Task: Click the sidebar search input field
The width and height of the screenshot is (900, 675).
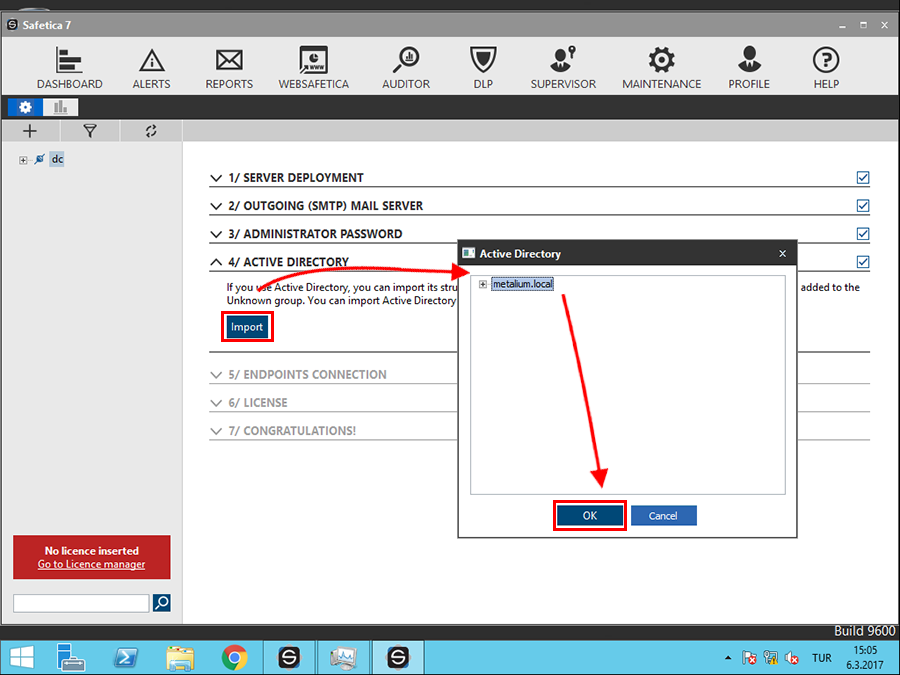Action: pos(81,603)
